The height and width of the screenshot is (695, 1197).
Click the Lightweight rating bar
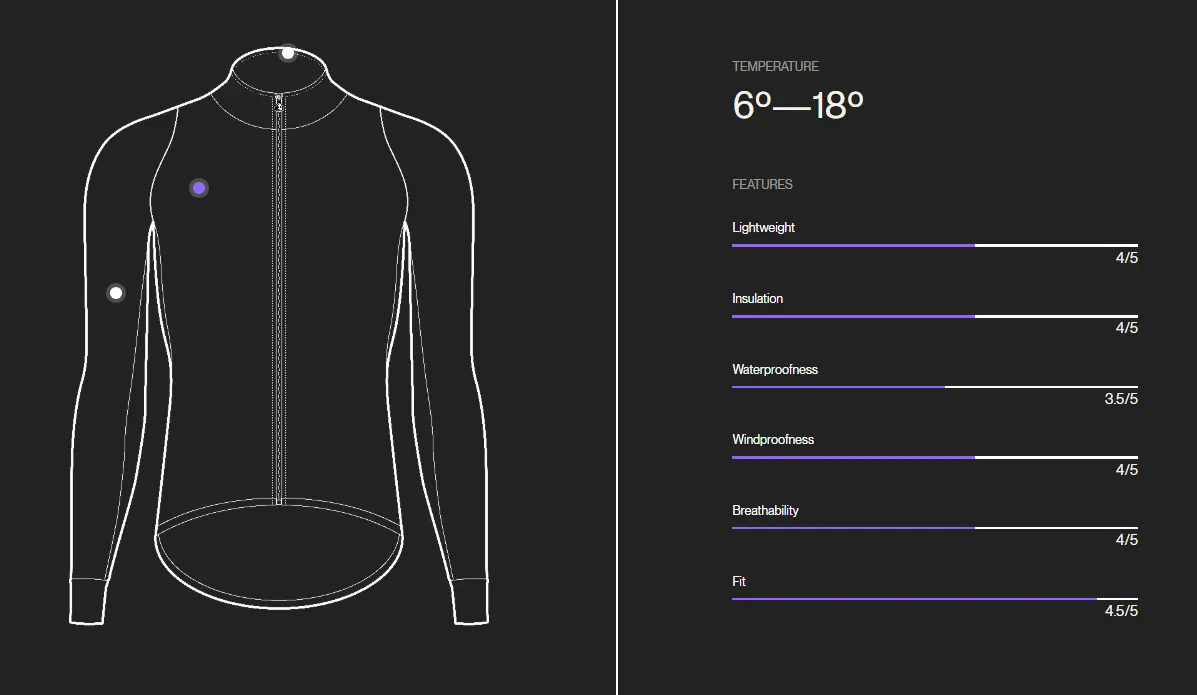click(x=934, y=245)
